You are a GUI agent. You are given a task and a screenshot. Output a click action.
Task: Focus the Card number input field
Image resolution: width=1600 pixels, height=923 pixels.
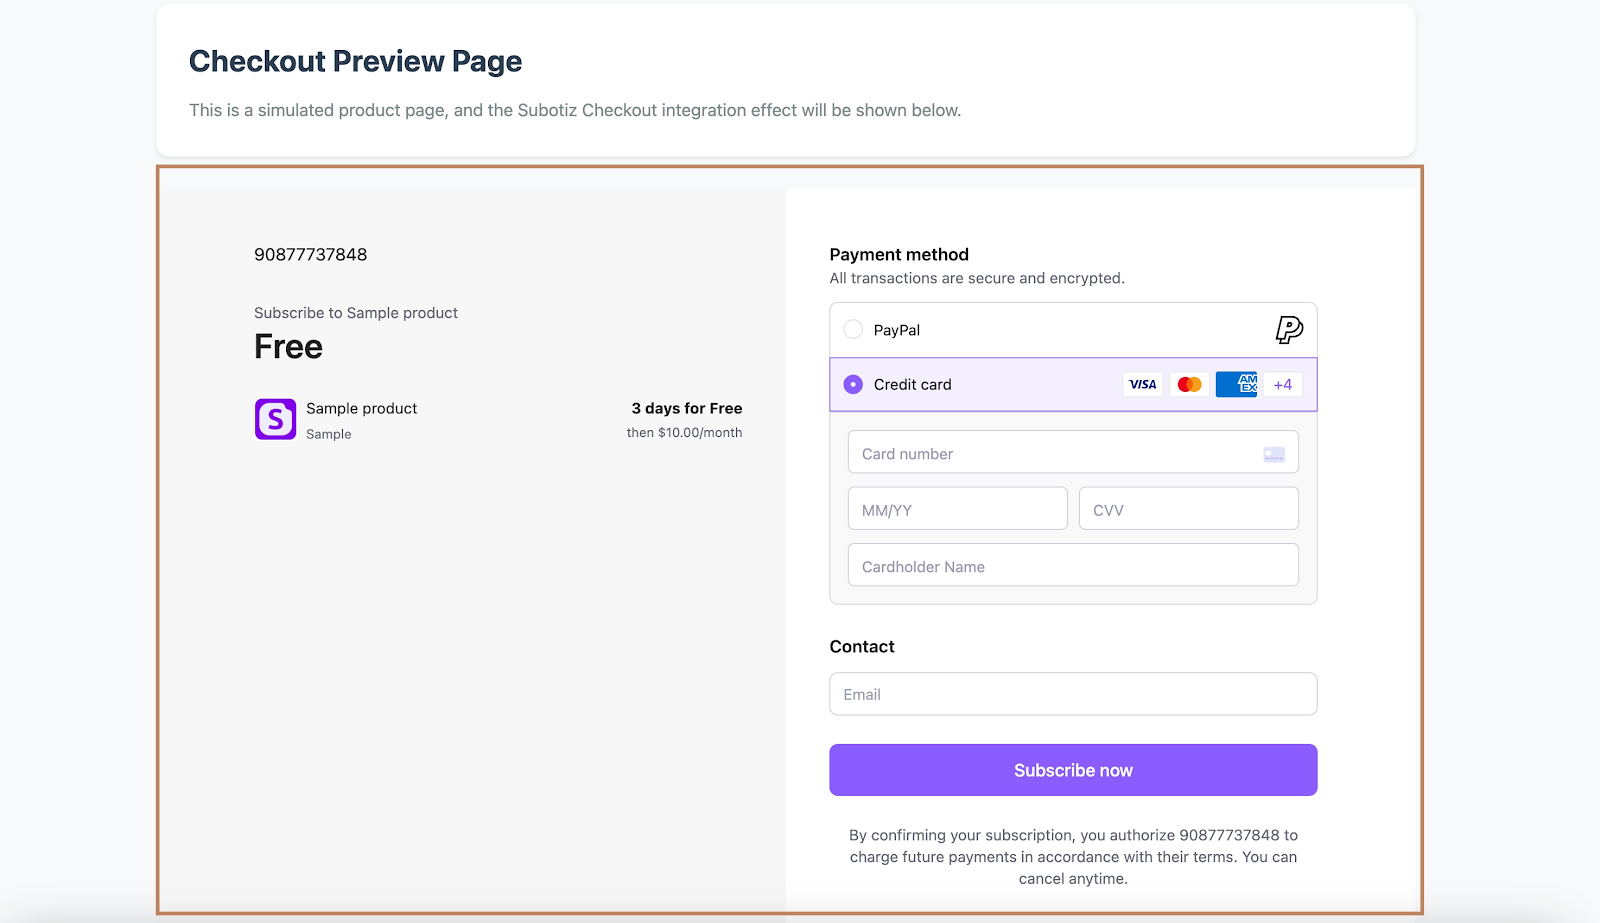pos(1050,453)
